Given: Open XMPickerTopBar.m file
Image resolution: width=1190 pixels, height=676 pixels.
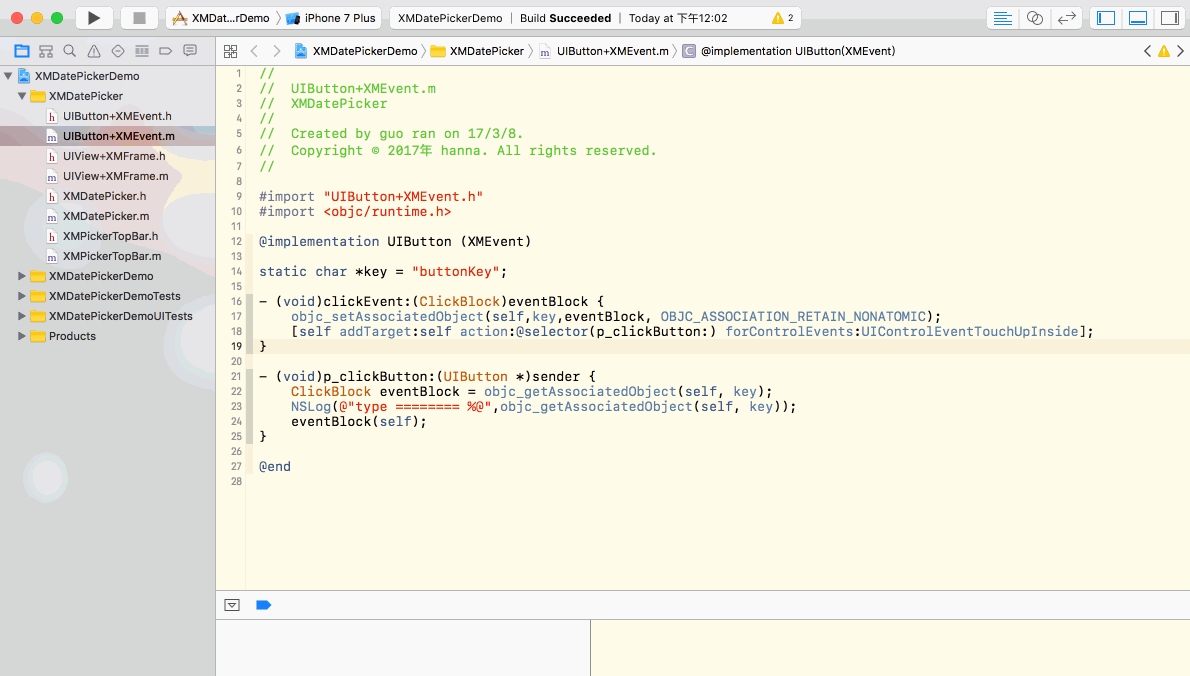Looking at the screenshot, I should pos(112,256).
